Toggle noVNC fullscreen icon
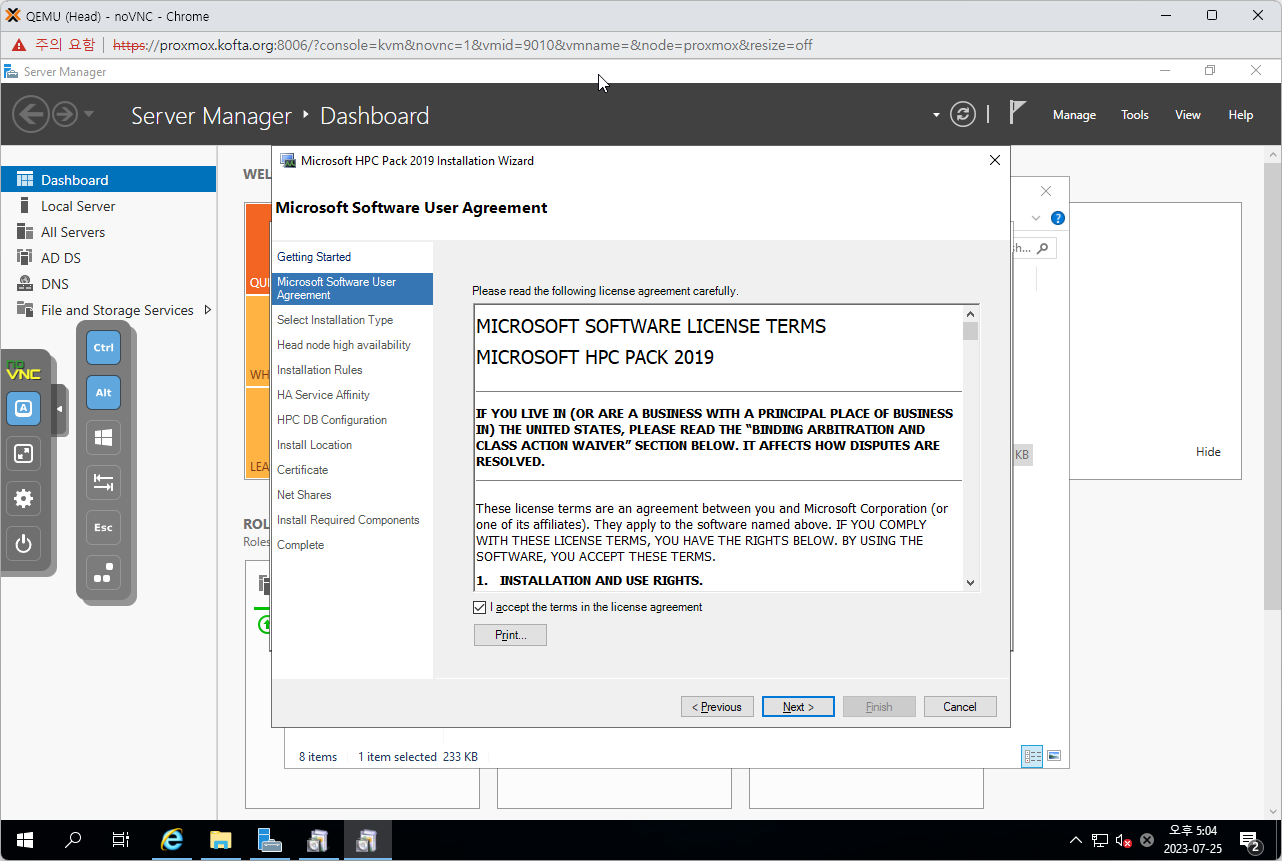 pos(24,454)
